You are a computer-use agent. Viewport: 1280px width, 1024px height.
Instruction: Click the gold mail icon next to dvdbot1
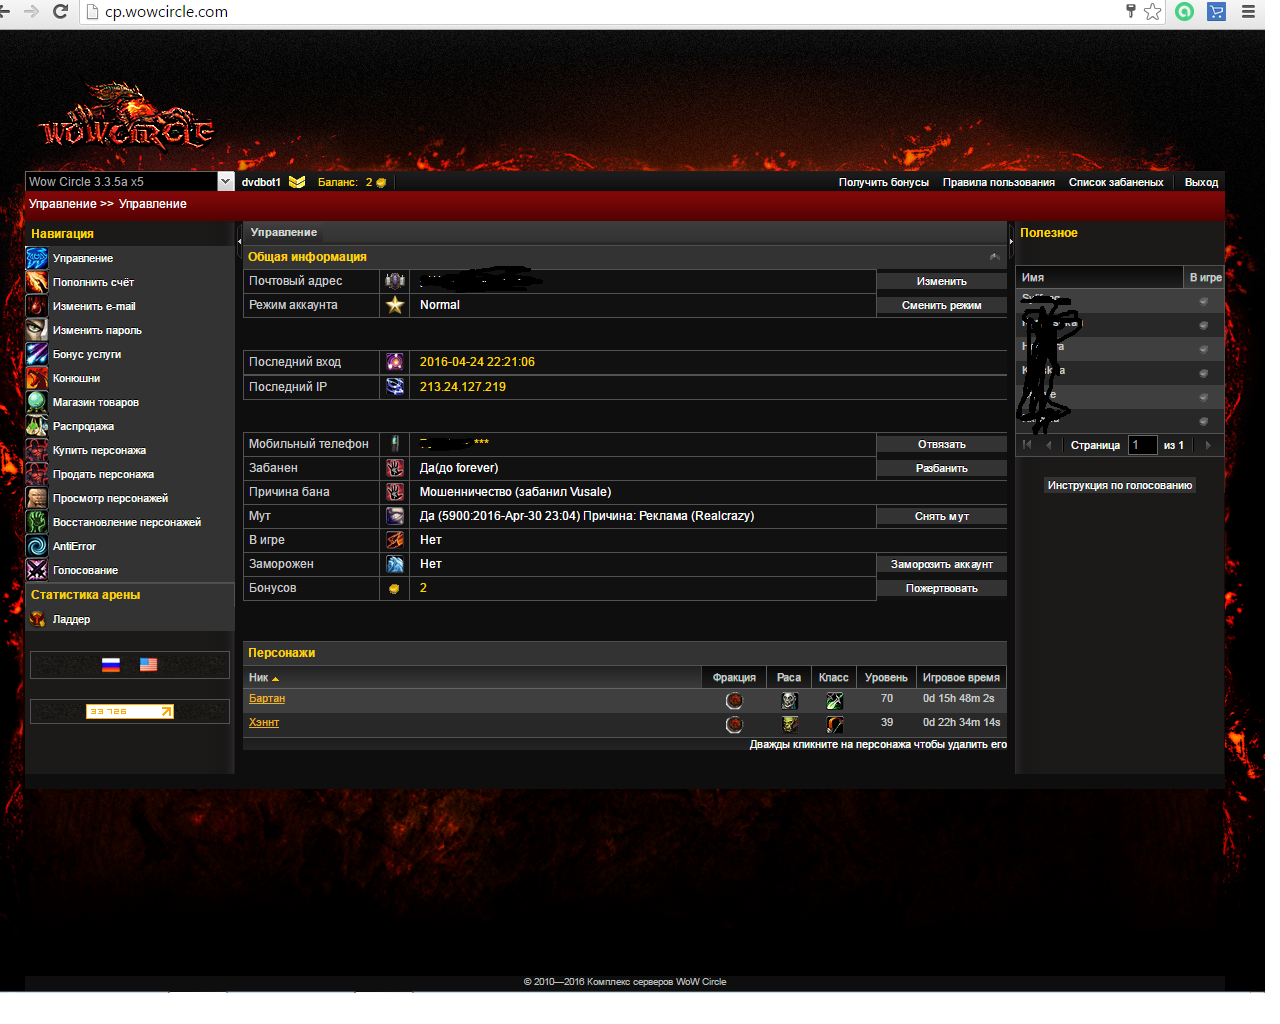[x=297, y=182]
